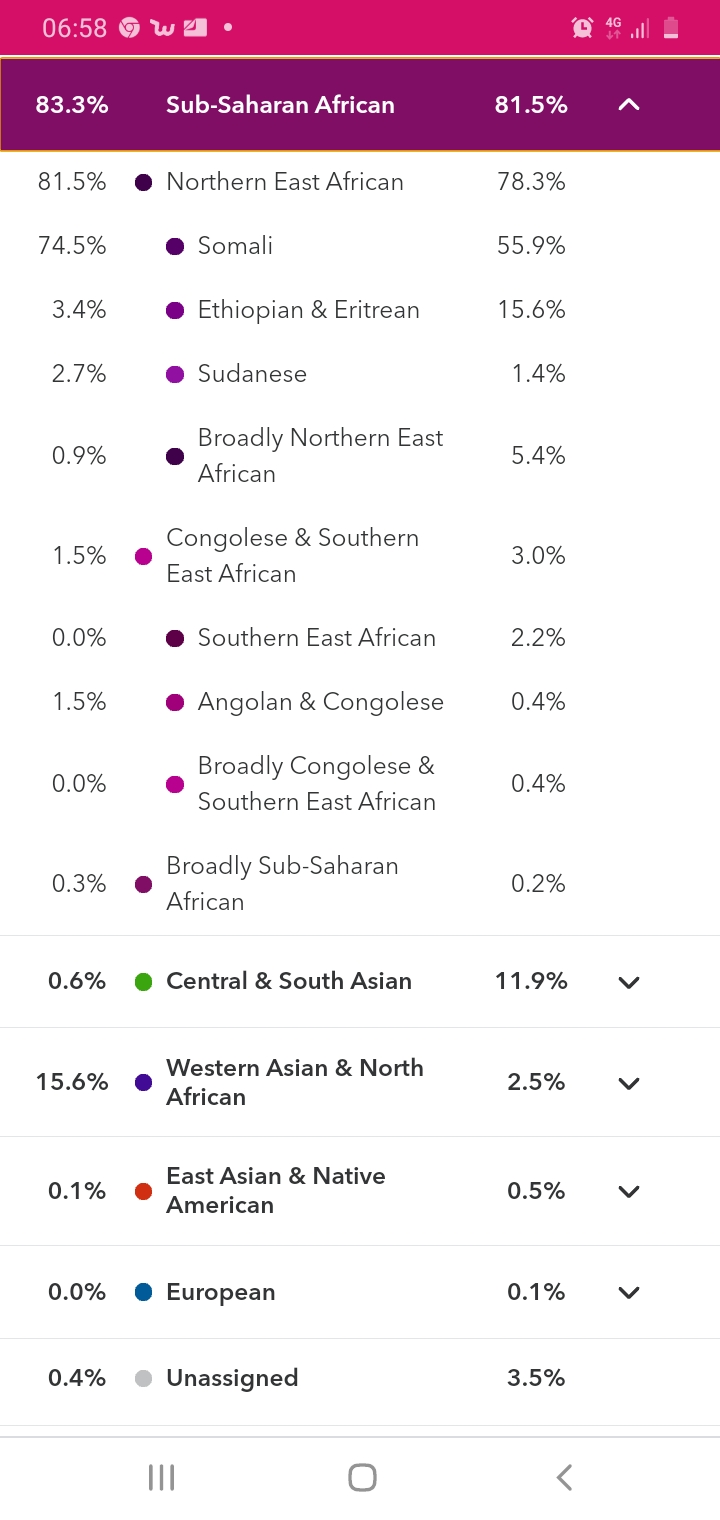The image size is (720, 1520).
Task: Tap the green Central & South Asian dot
Action: tap(143, 982)
